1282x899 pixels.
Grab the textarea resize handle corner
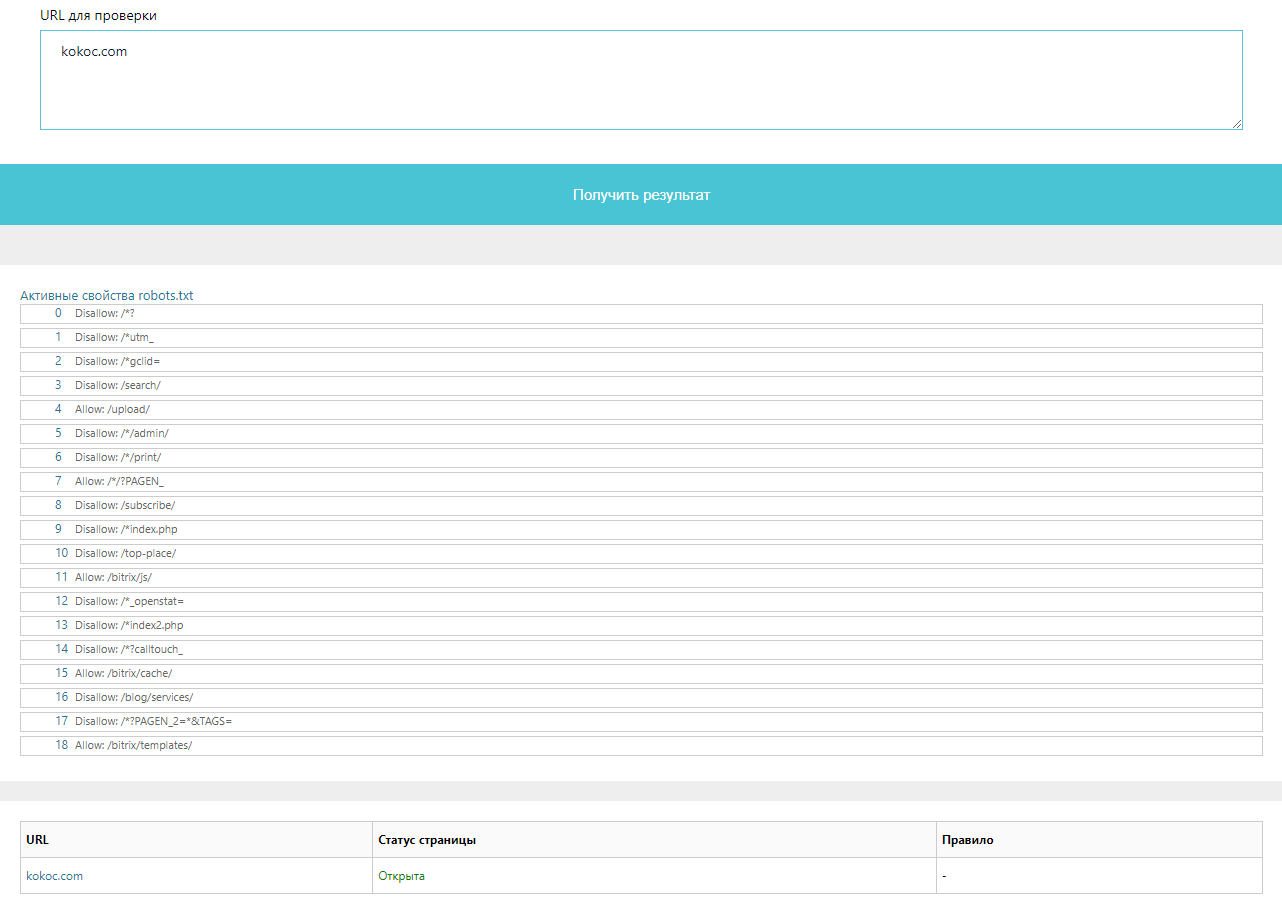pyautogui.click(x=1237, y=124)
